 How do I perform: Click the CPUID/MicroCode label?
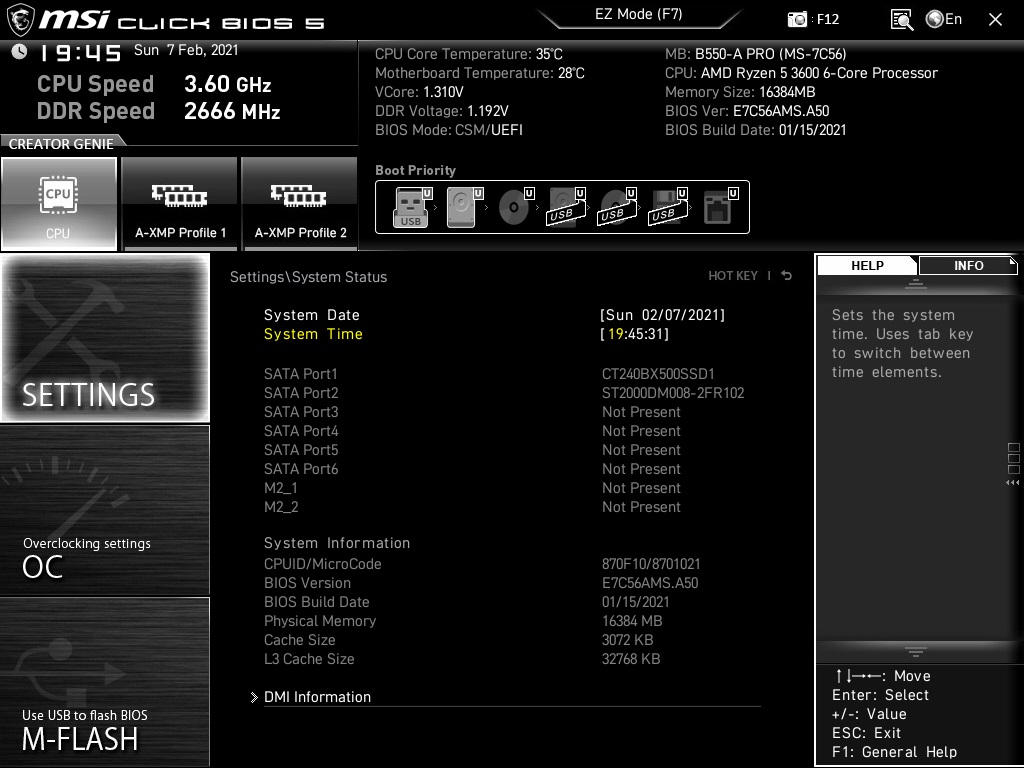click(323, 564)
